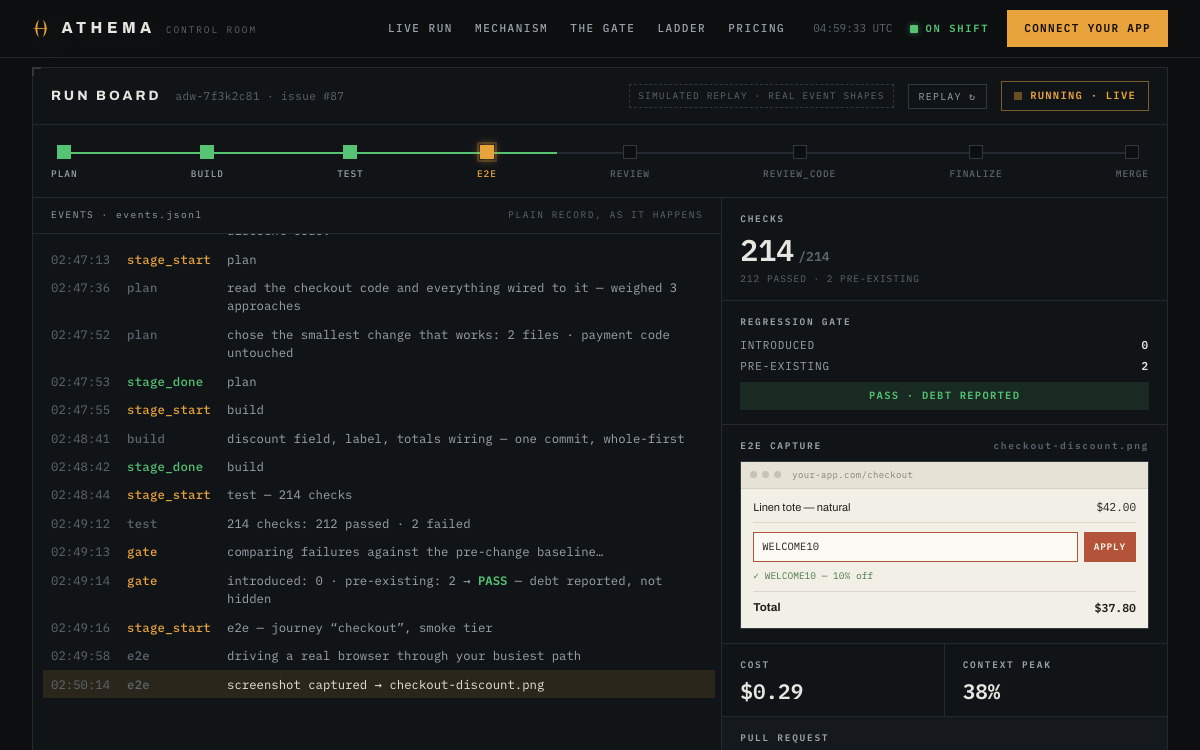
Task: Click the checkout-discount.png filename label
Action: 1071,446
